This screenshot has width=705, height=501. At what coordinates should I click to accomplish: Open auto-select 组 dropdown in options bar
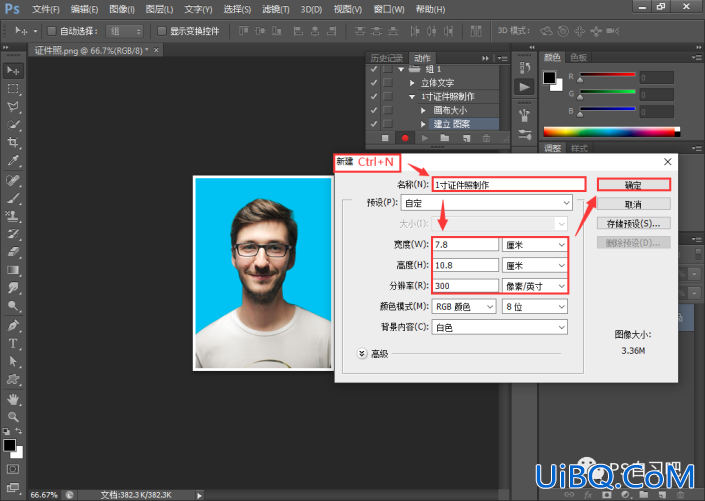pyautogui.click(x=125, y=31)
